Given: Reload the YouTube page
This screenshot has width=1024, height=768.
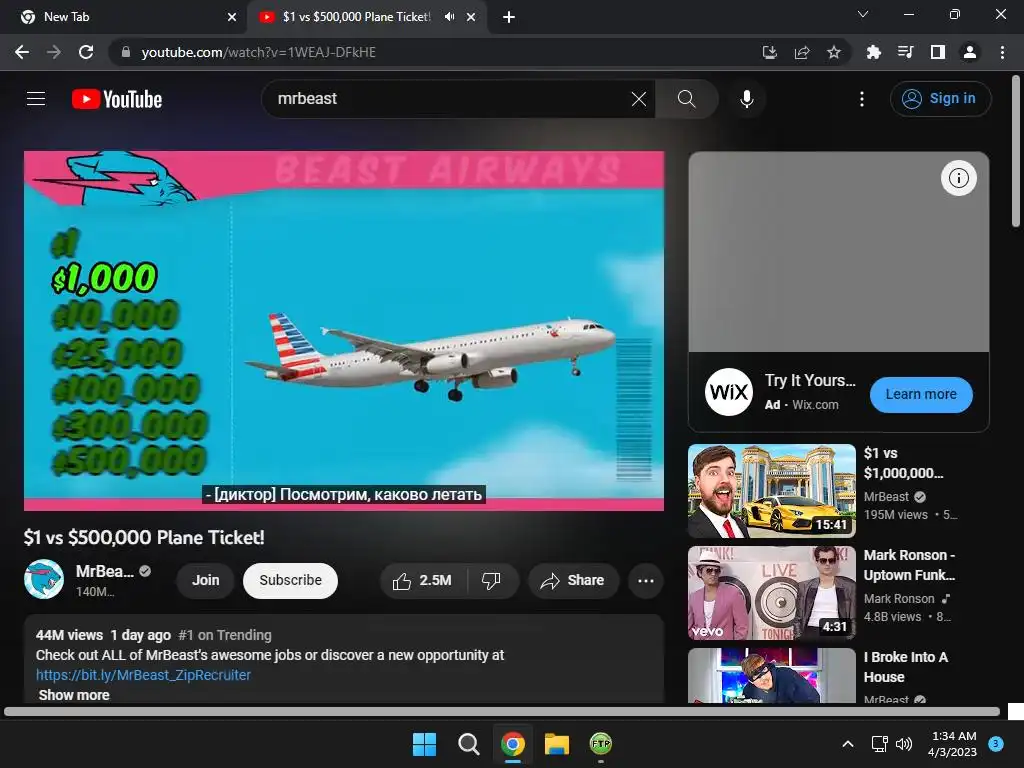Looking at the screenshot, I should 86,52.
